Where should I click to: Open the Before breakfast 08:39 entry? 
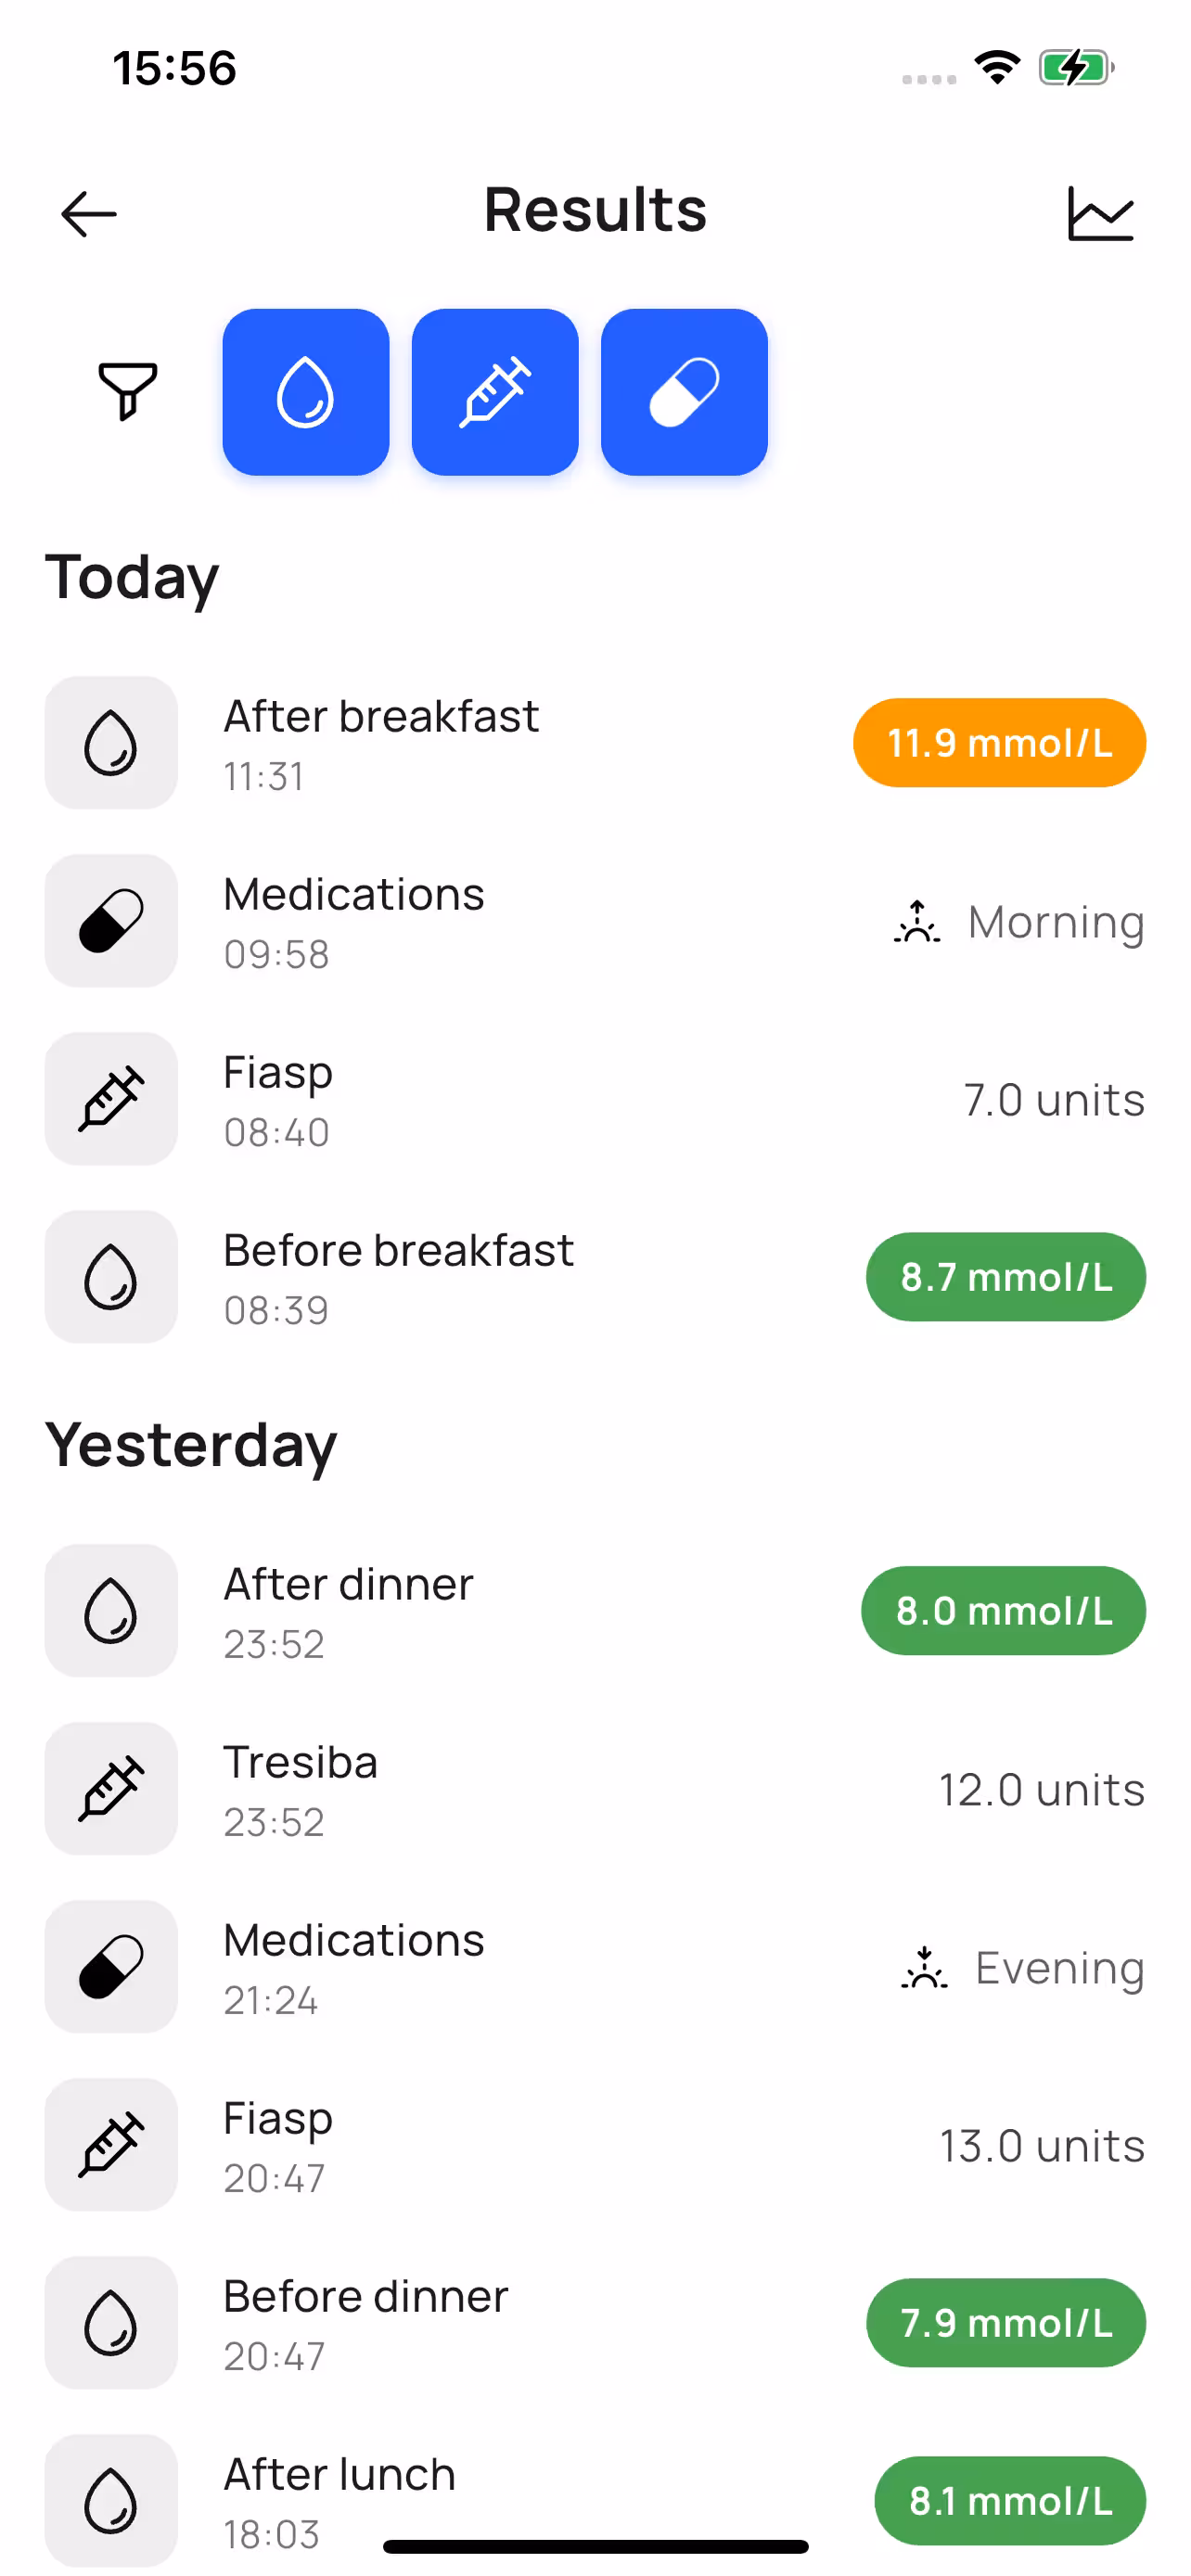point(398,1277)
